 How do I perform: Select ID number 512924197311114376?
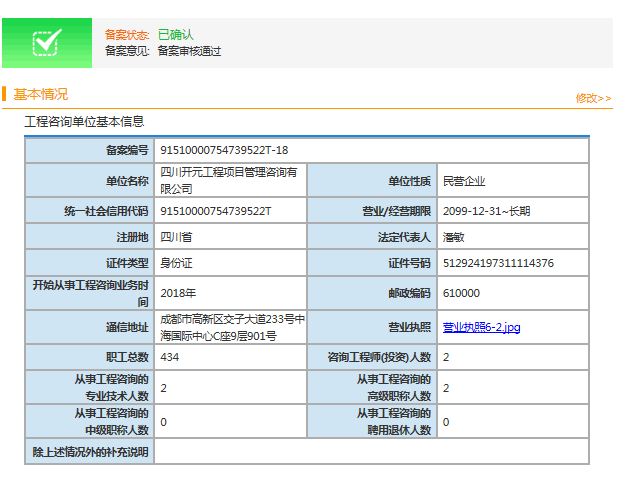click(498, 263)
